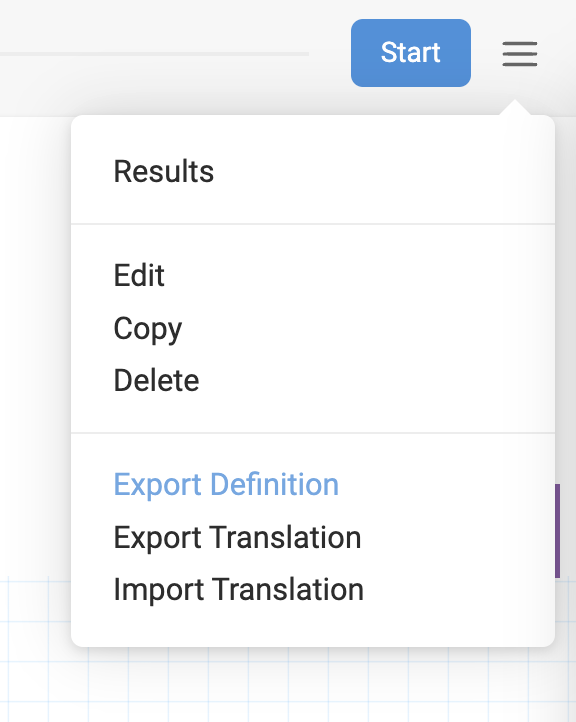
Task: Select the Copy menu entry
Action: (x=148, y=329)
